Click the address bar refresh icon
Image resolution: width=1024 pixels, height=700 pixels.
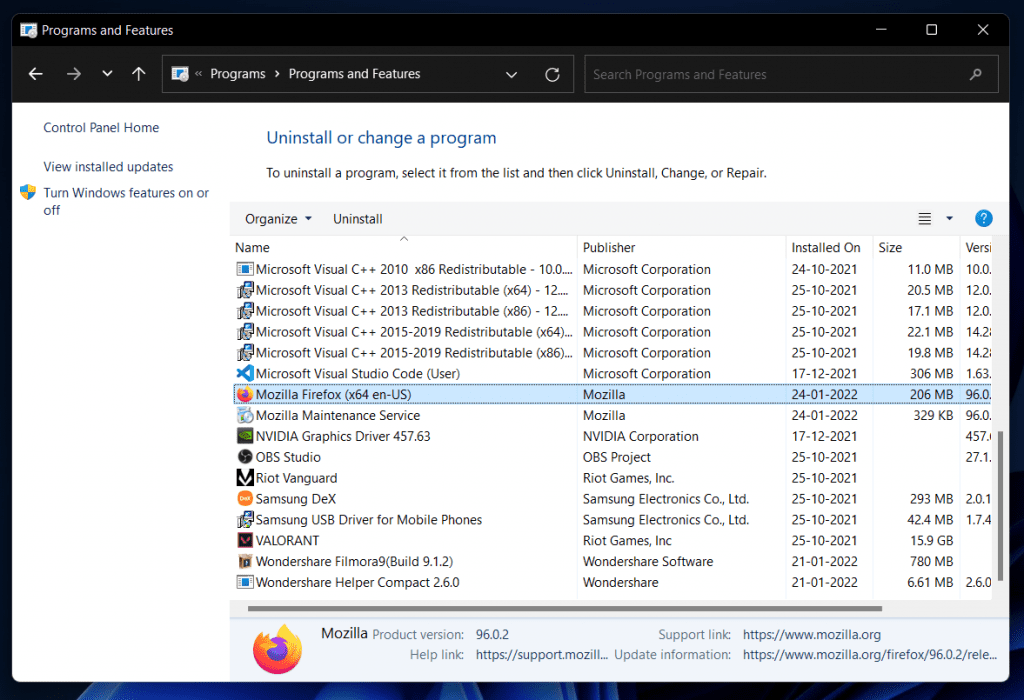[x=552, y=73]
